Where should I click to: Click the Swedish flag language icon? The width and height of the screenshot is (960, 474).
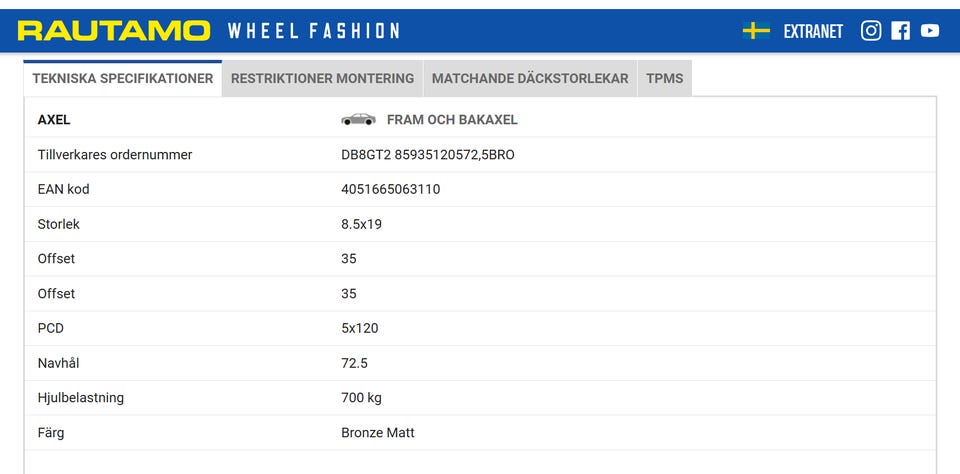point(756,31)
